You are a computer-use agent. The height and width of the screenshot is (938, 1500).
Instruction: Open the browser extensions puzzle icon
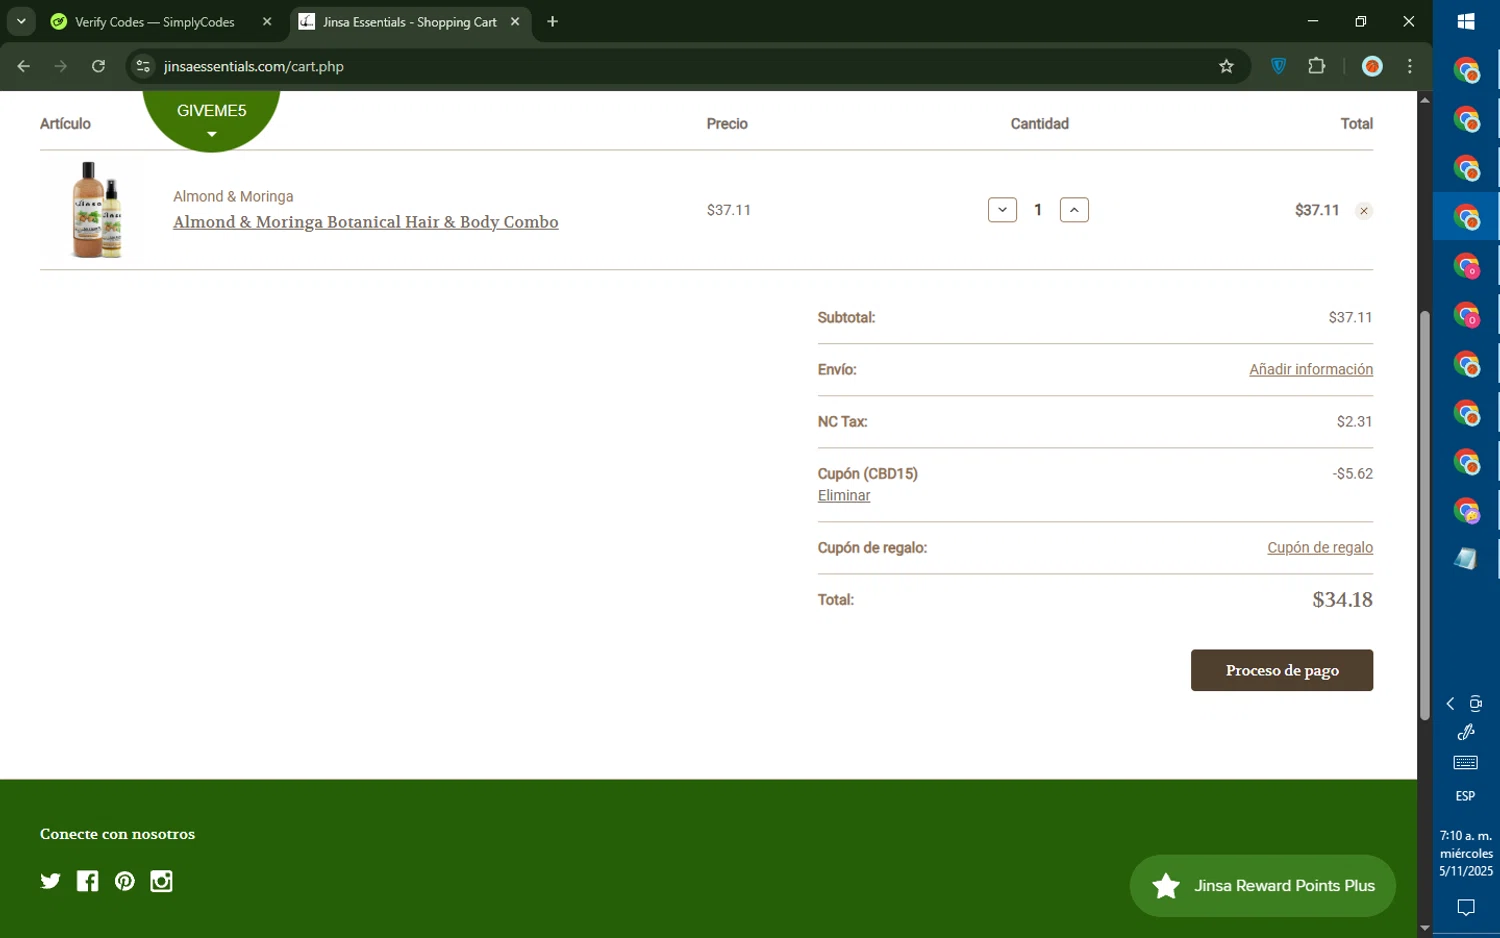tap(1317, 67)
